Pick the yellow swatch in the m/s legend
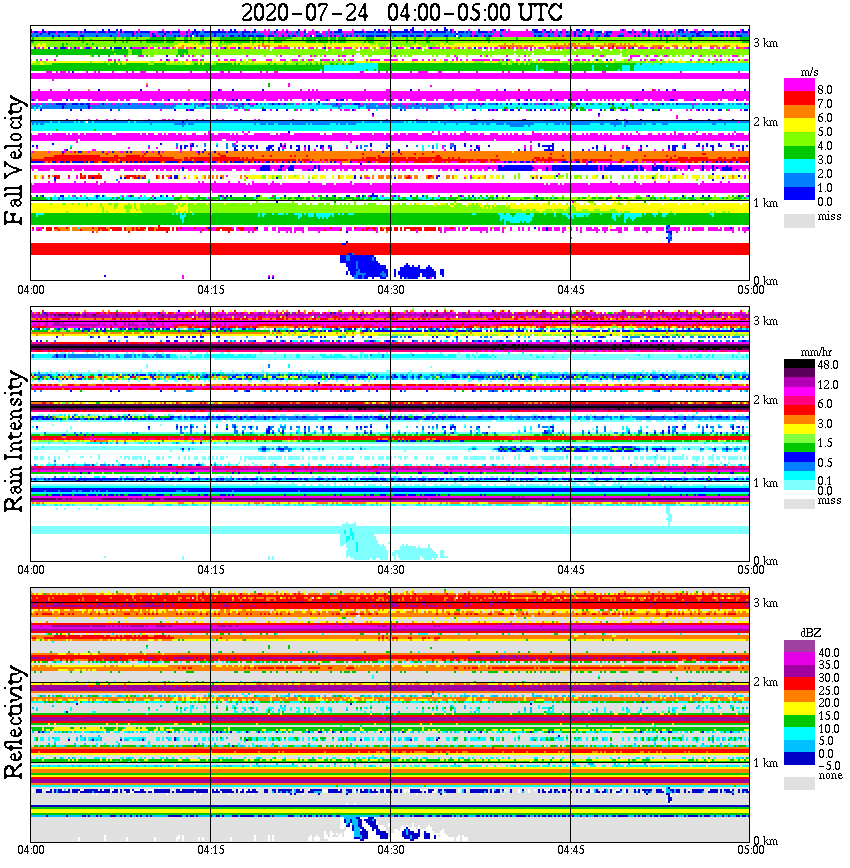This screenshot has width=850, height=868. (799, 126)
